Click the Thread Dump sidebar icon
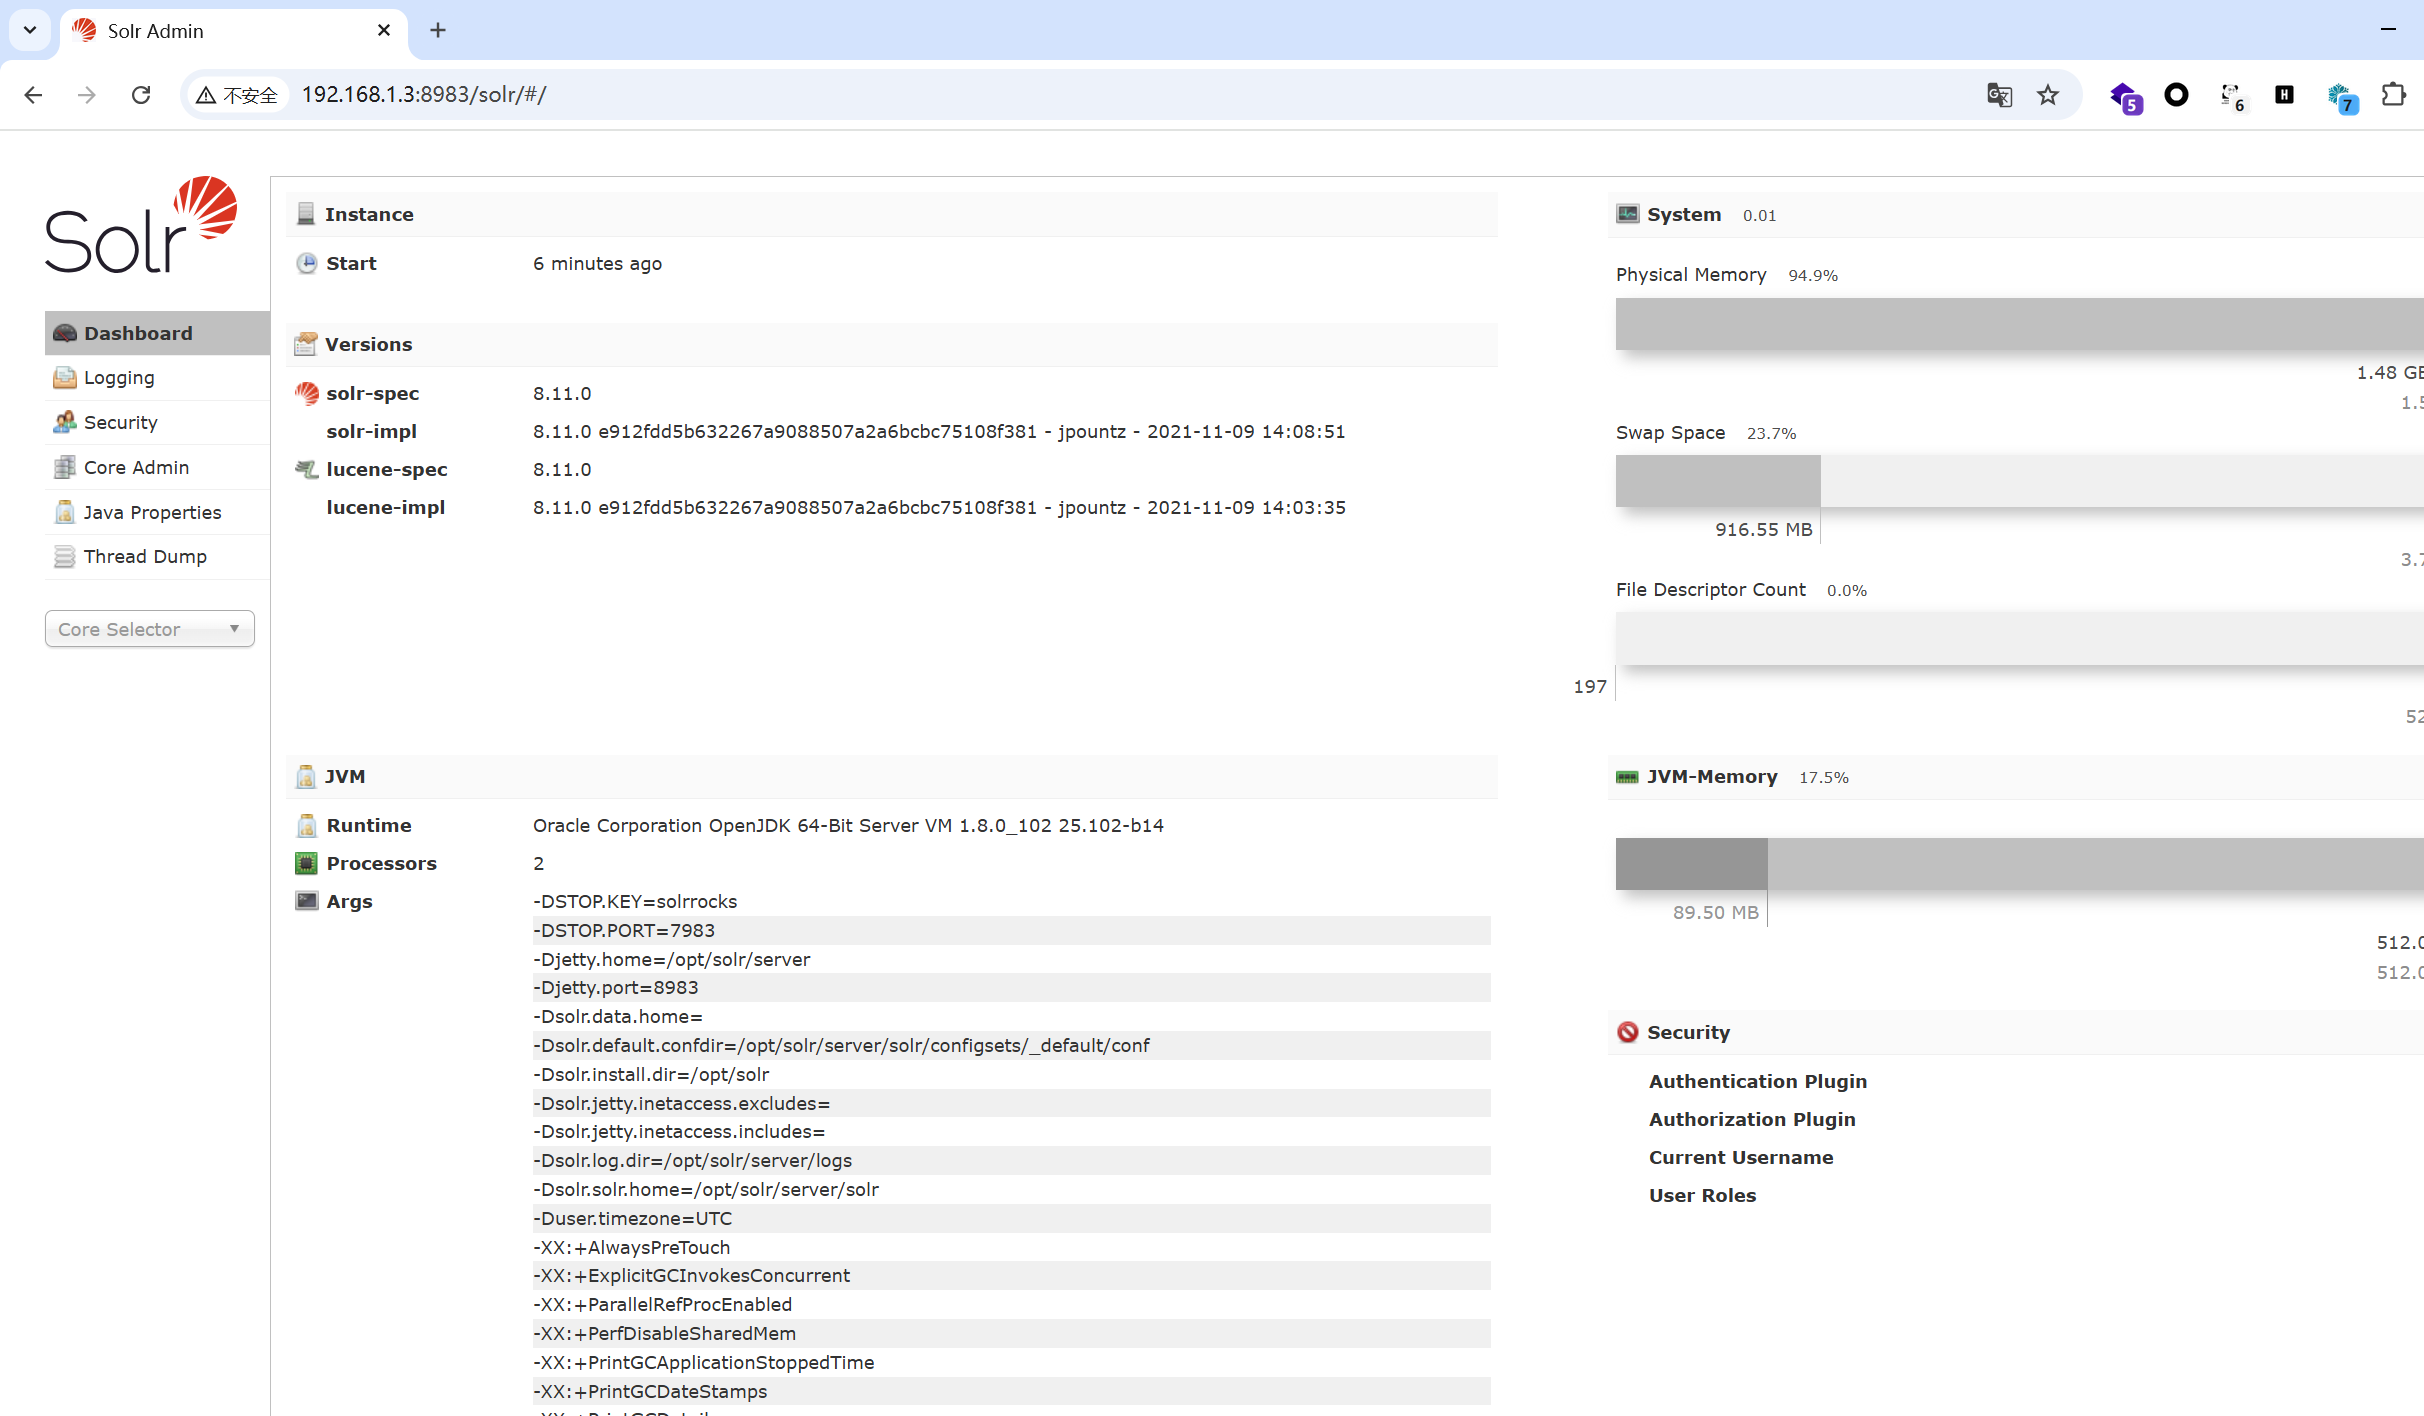 point(64,556)
